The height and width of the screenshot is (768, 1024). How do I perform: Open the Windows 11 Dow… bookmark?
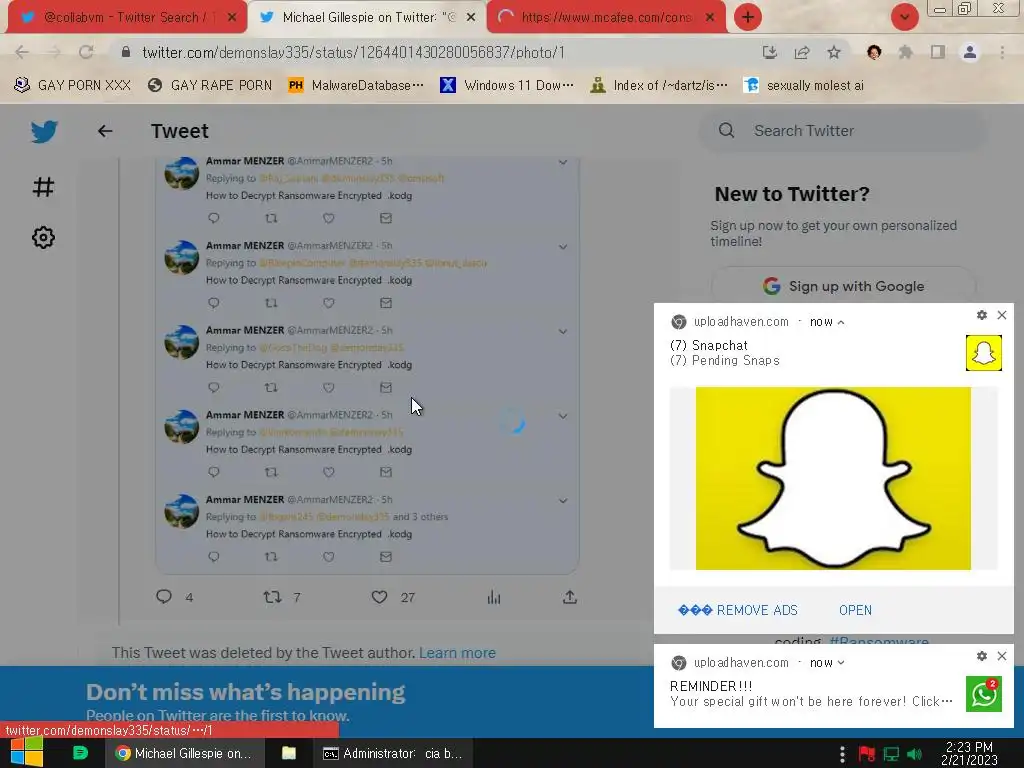[x=507, y=86]
